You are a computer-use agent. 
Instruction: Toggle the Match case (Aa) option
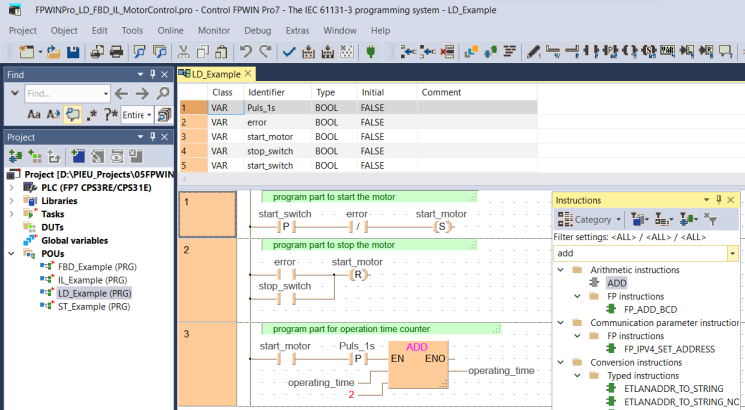tap(34, 115)
